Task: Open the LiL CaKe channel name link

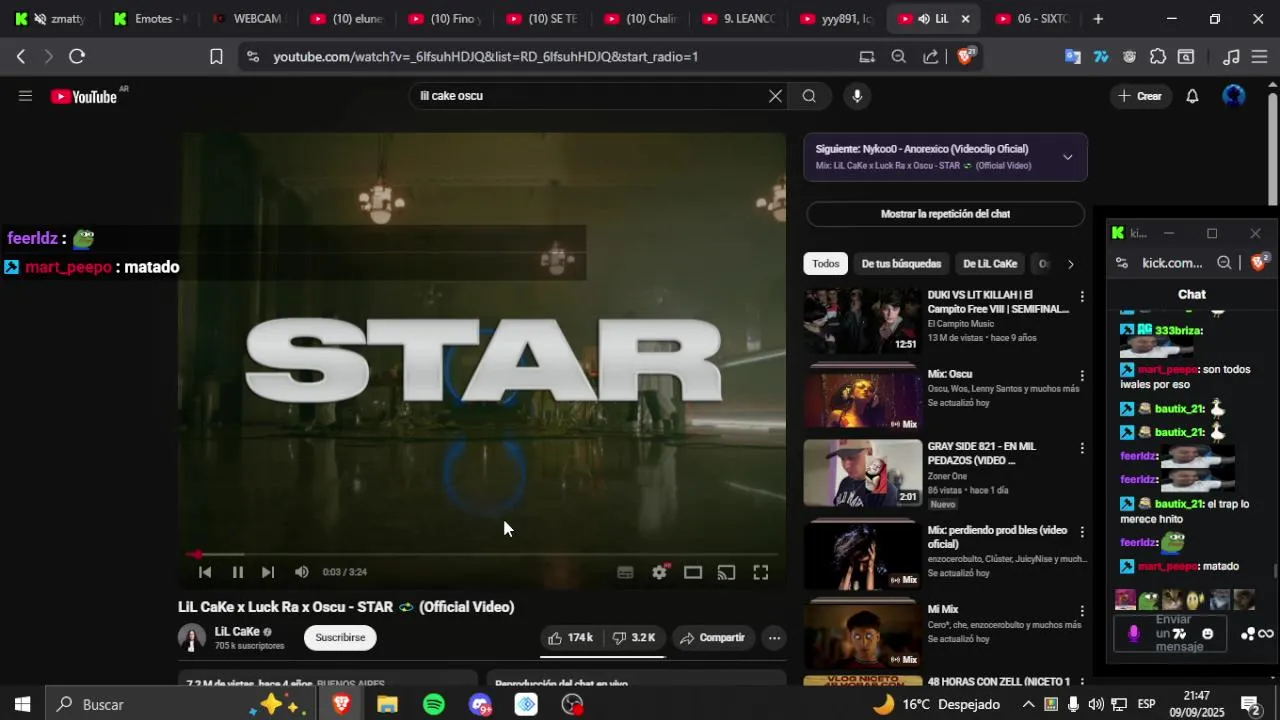Action: [237, 632]
